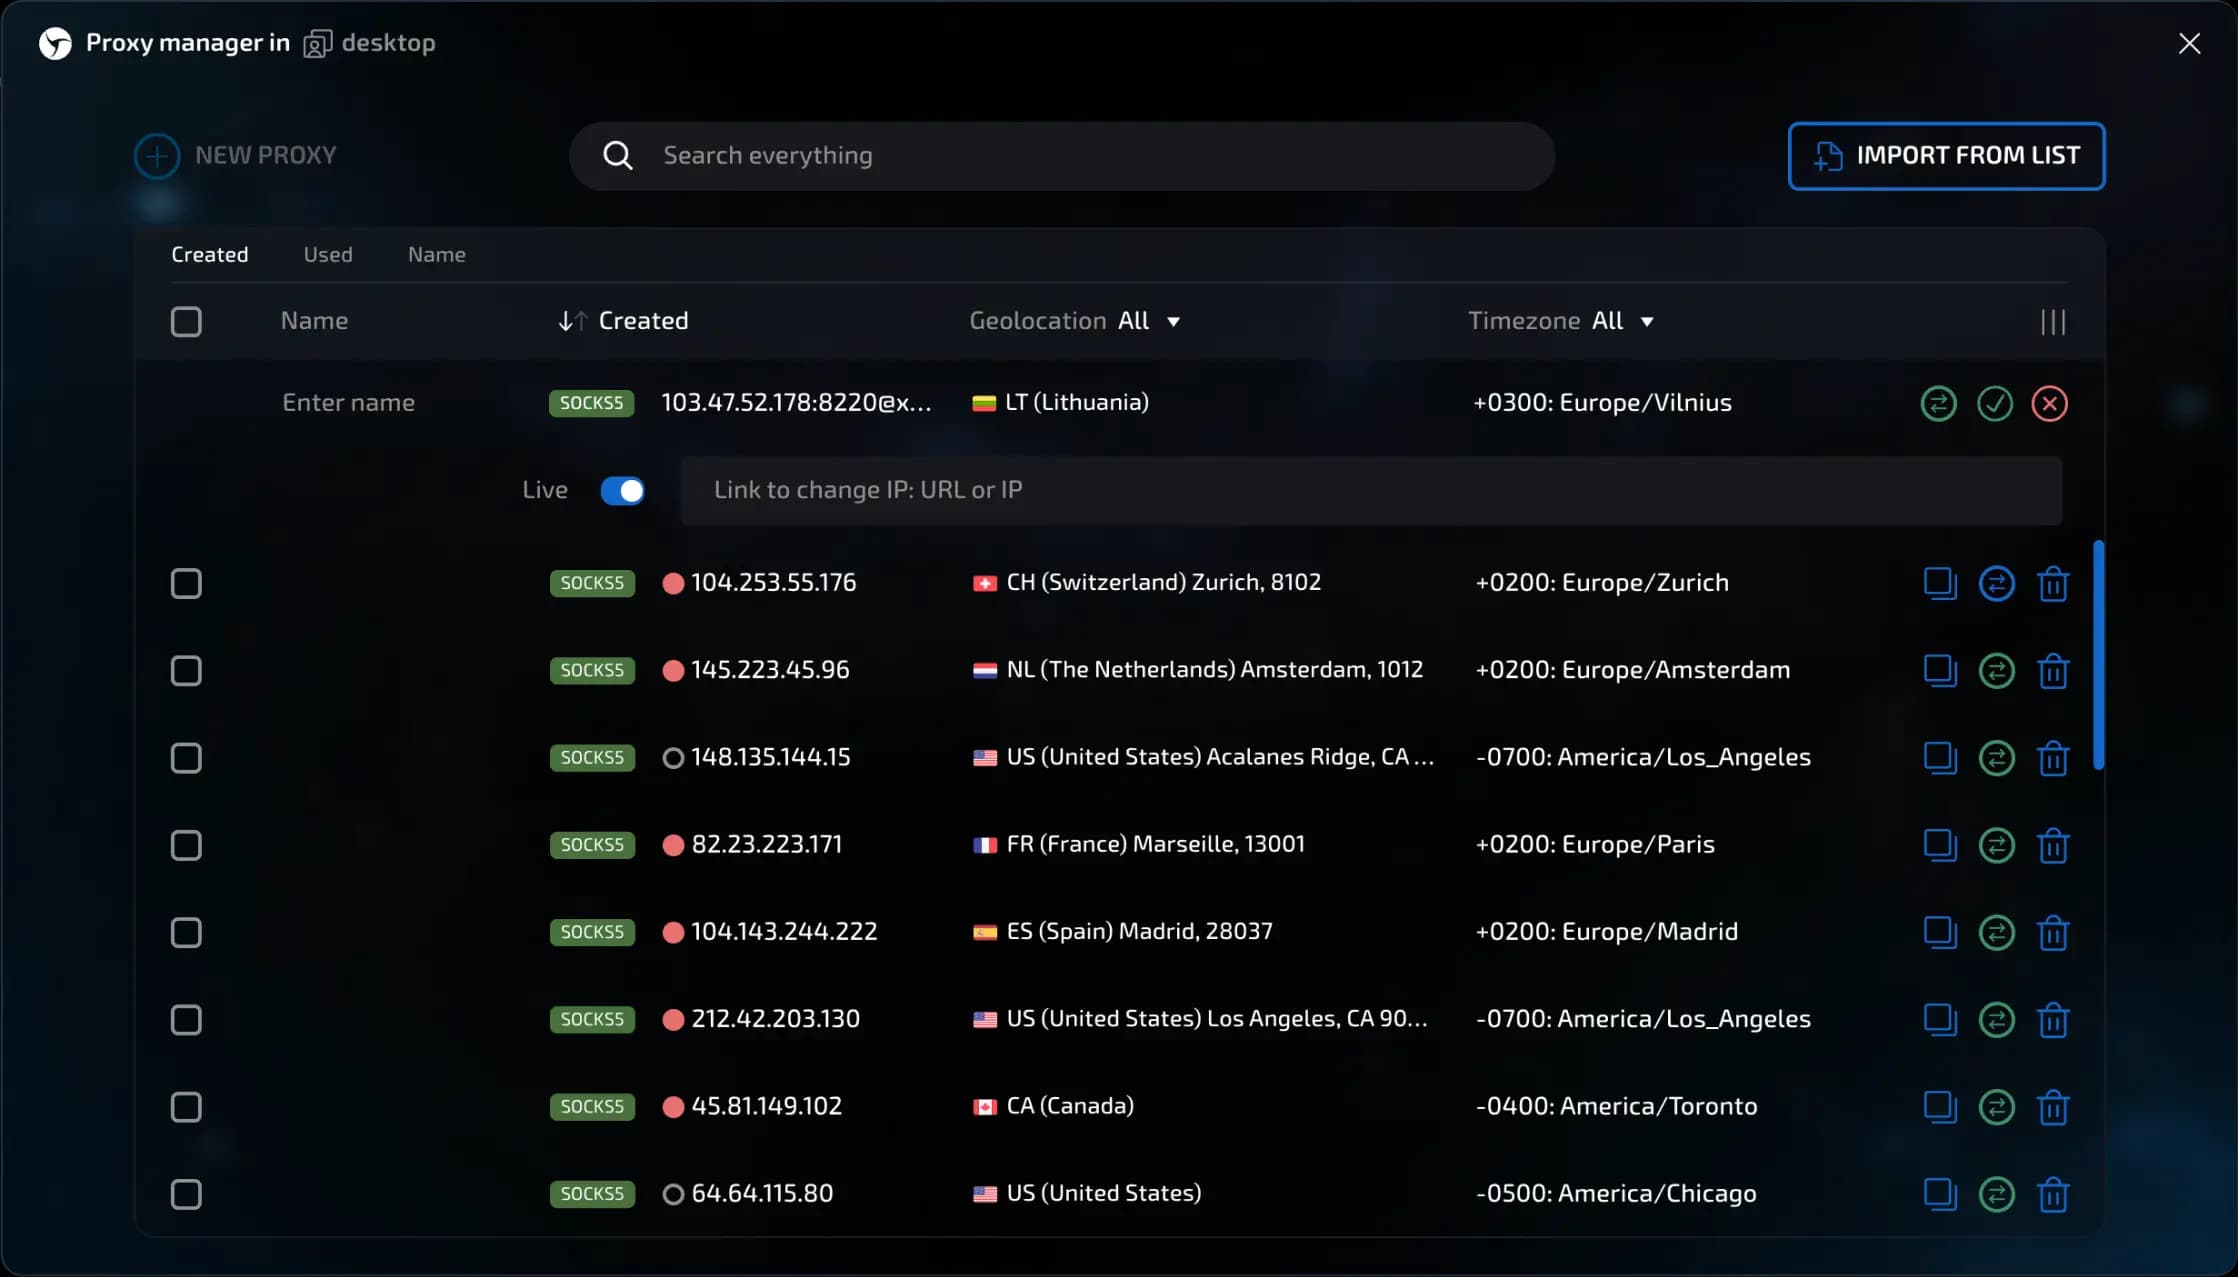Viewport: 2238px width, 1277px height.
Task: Copy the 104.253.55.176 proxy details
Action: click(x=1941, y=583)
